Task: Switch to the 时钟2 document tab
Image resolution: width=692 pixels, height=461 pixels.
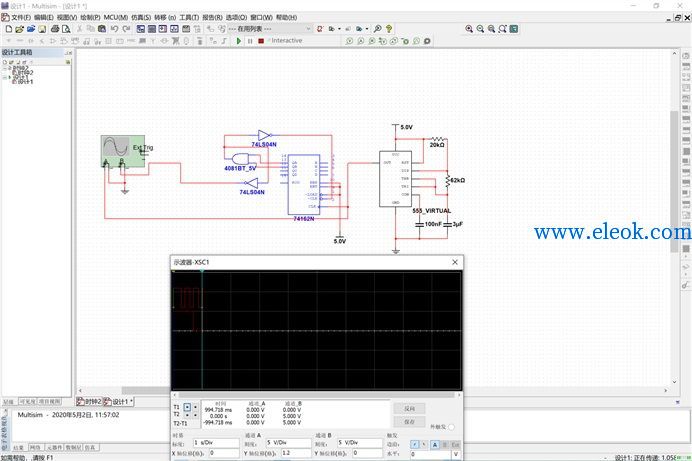Action: (90, 401)
